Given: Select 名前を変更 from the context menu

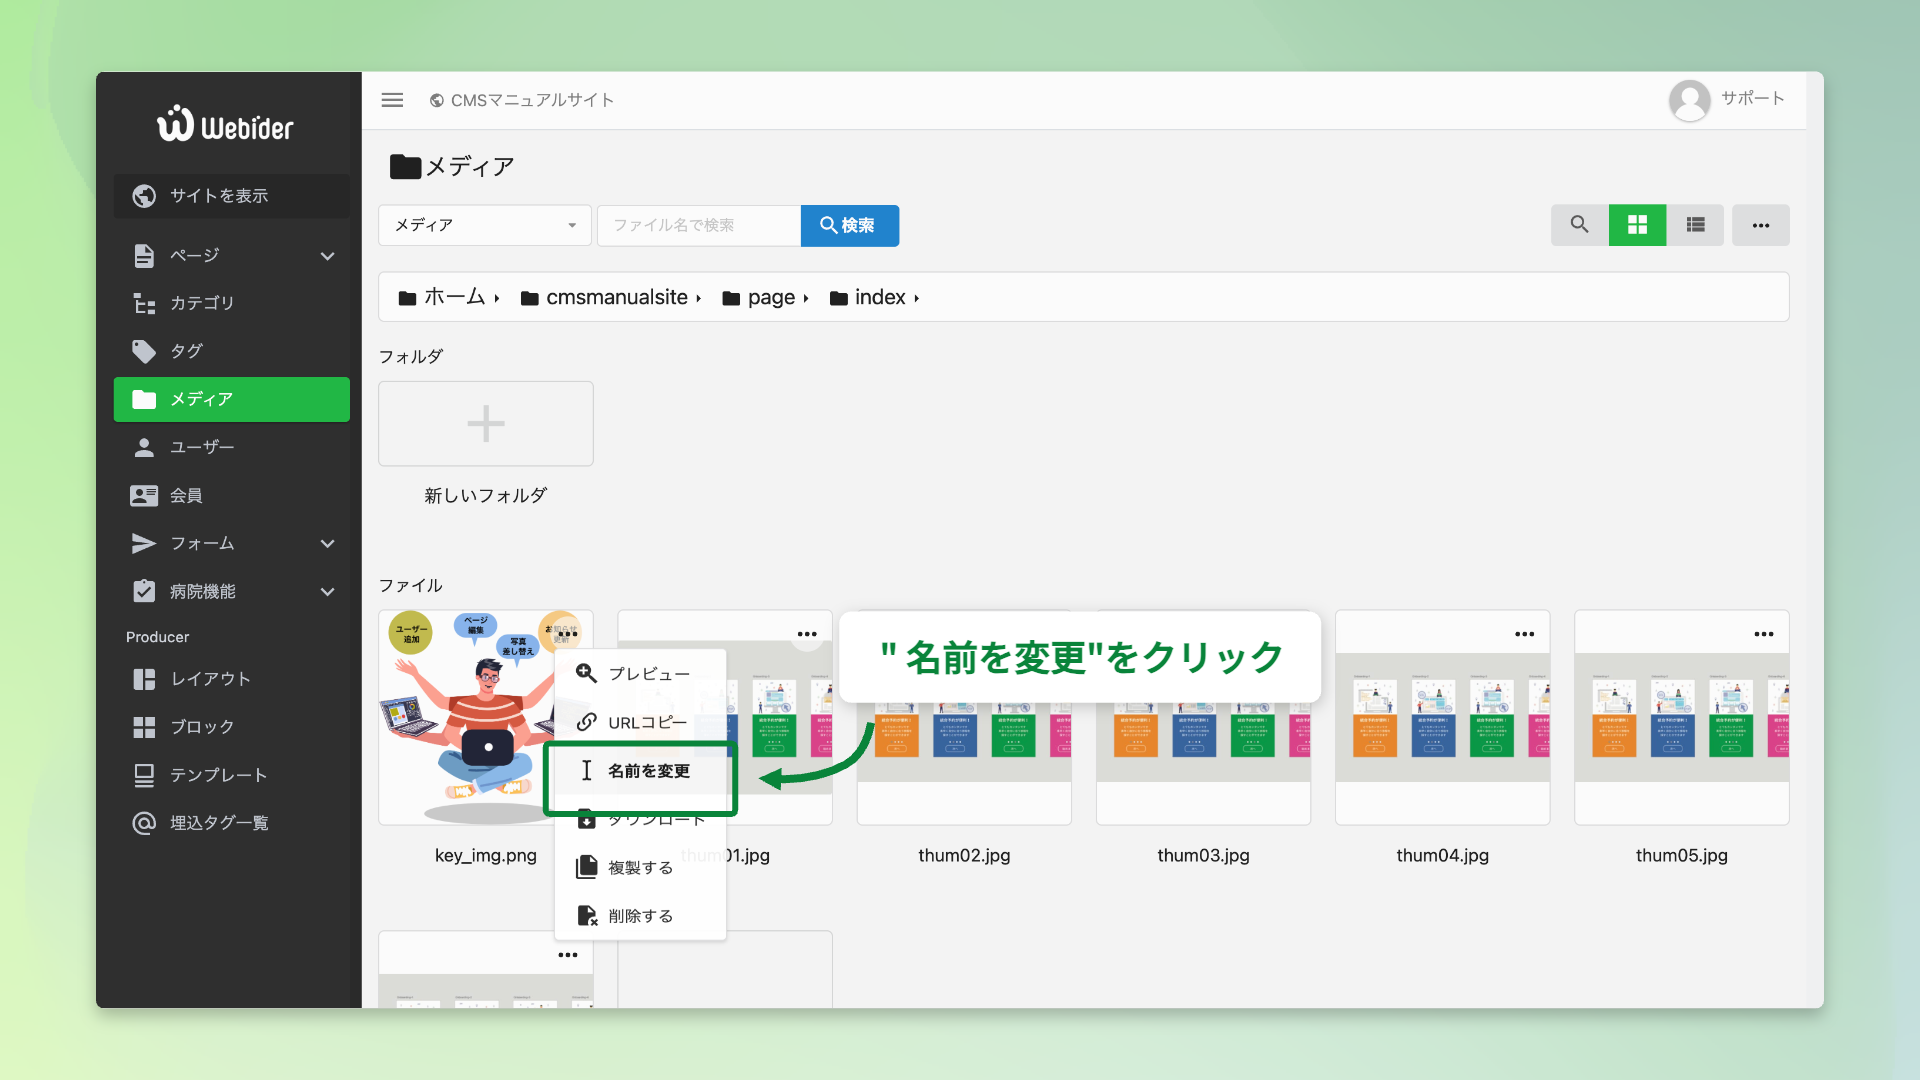Looking at the screenshot, I should coord(648,771).
